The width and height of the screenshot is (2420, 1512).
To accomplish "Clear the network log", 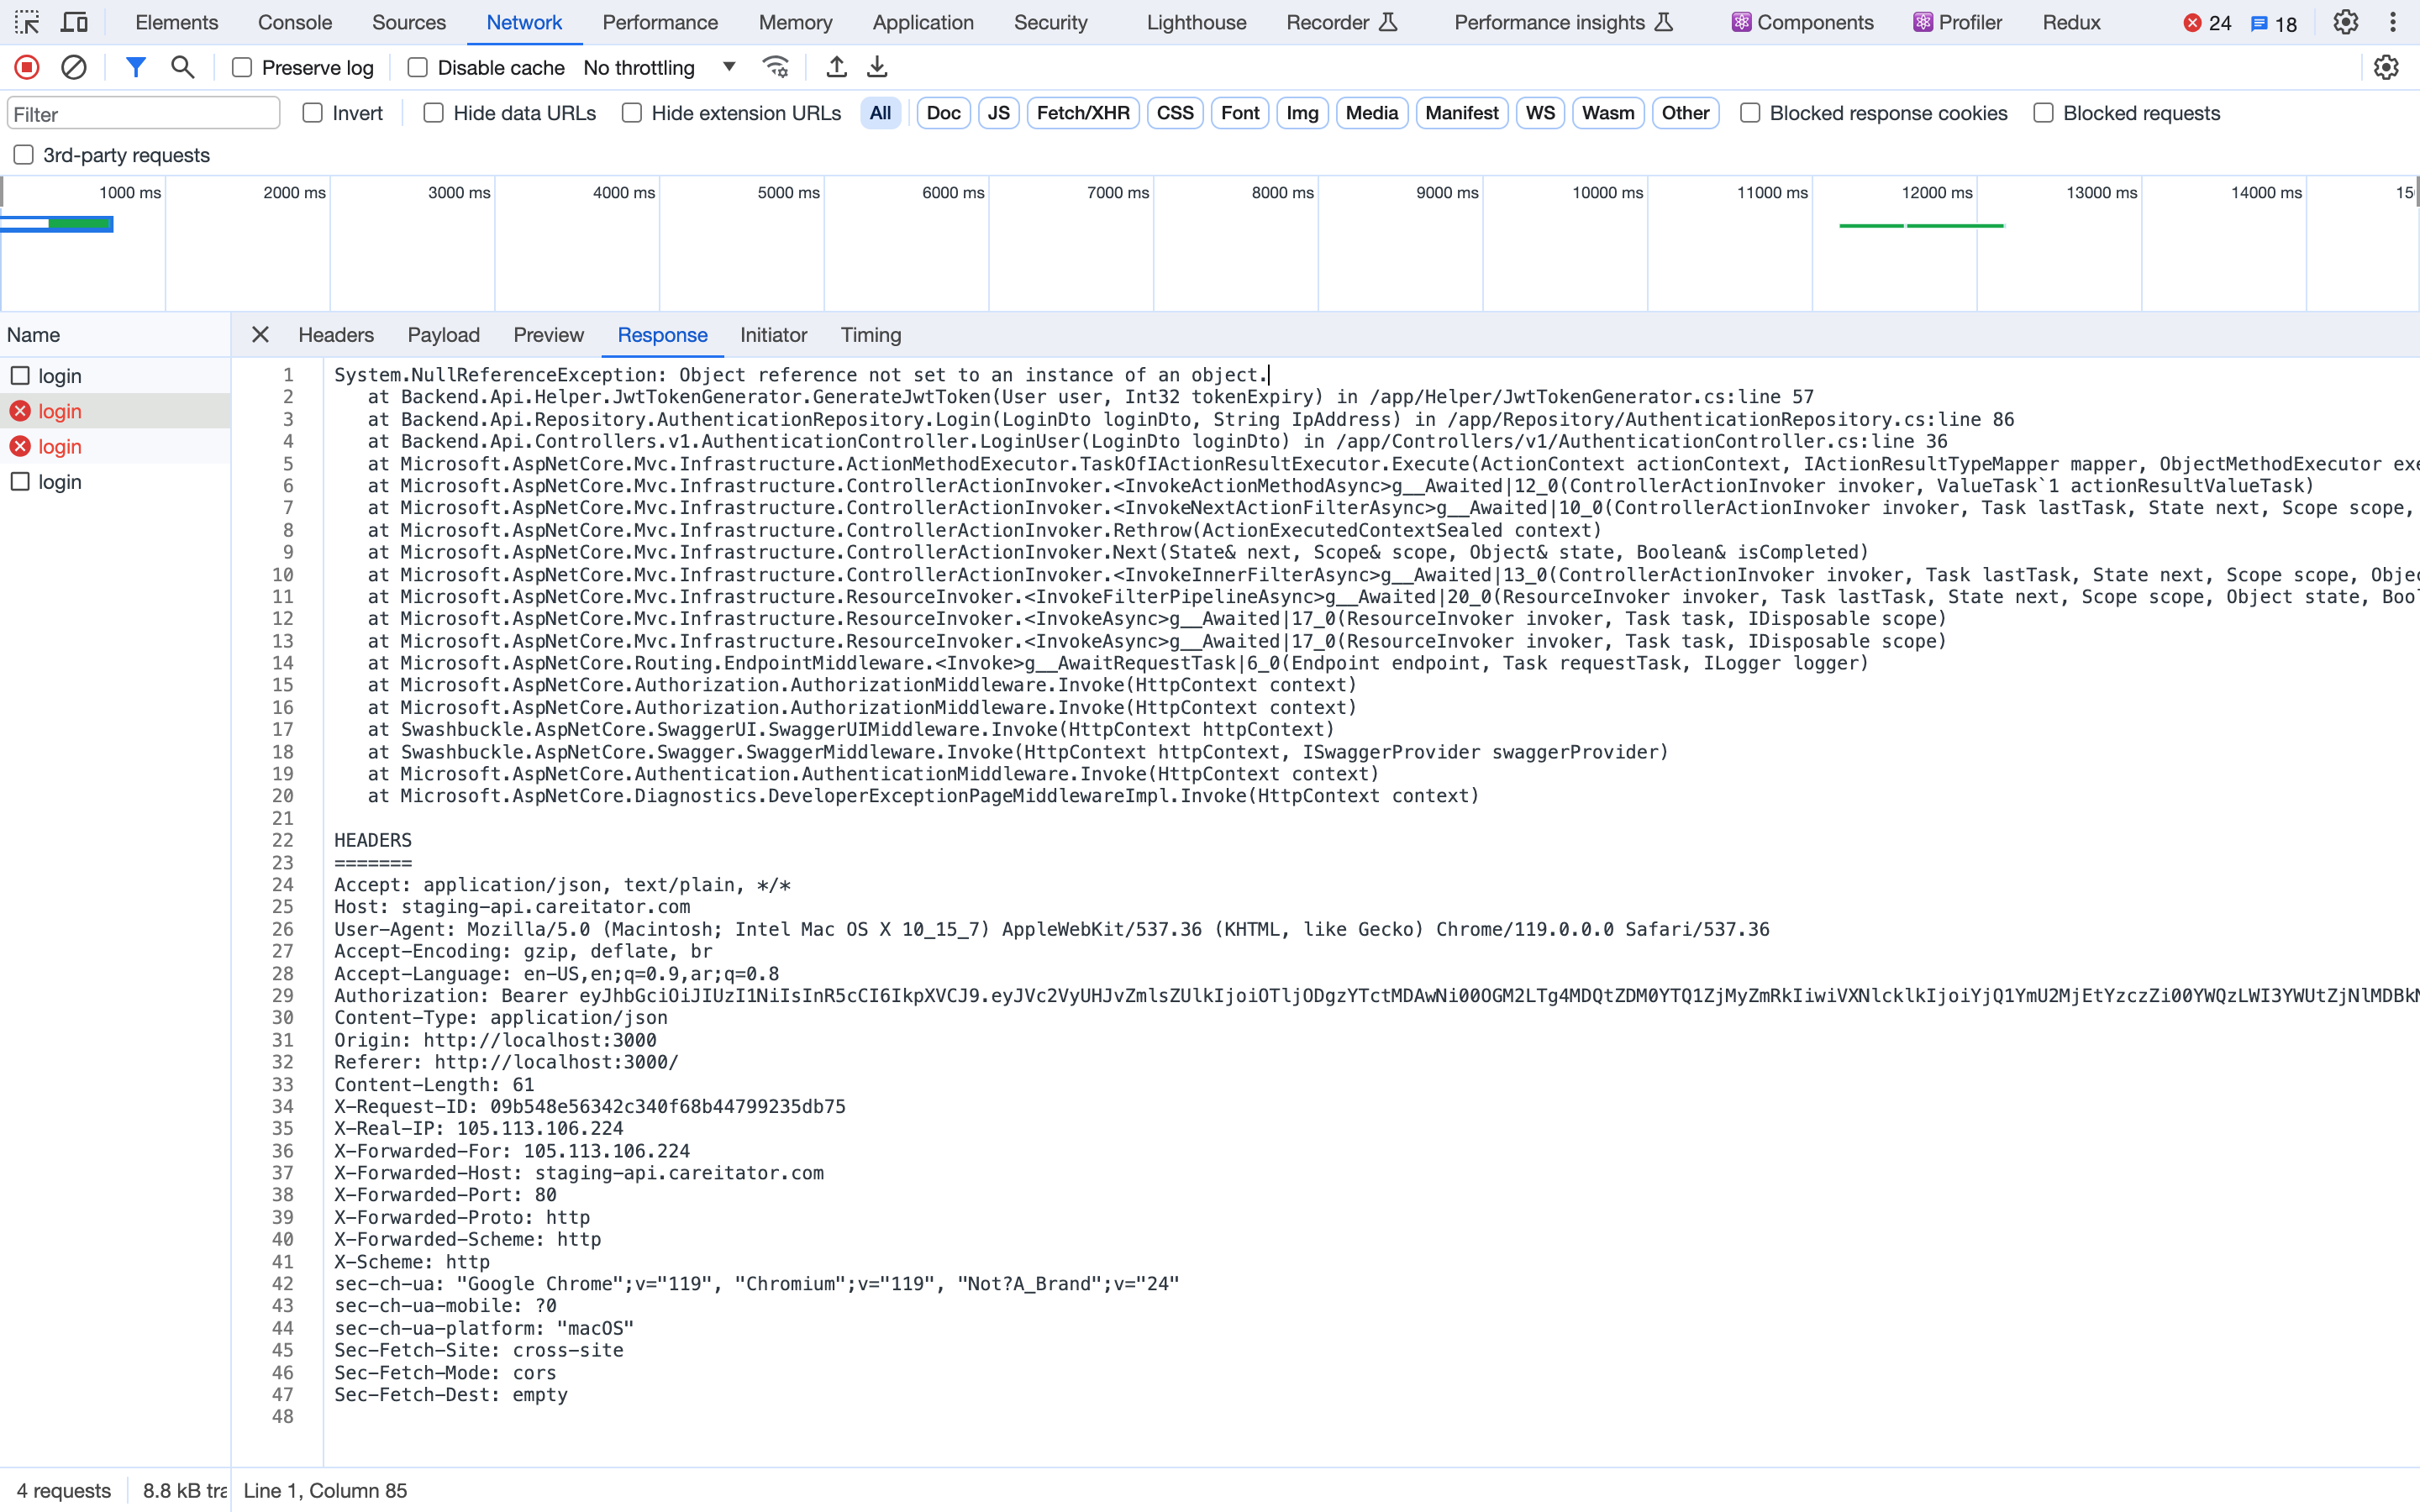I will click(74, 67).
